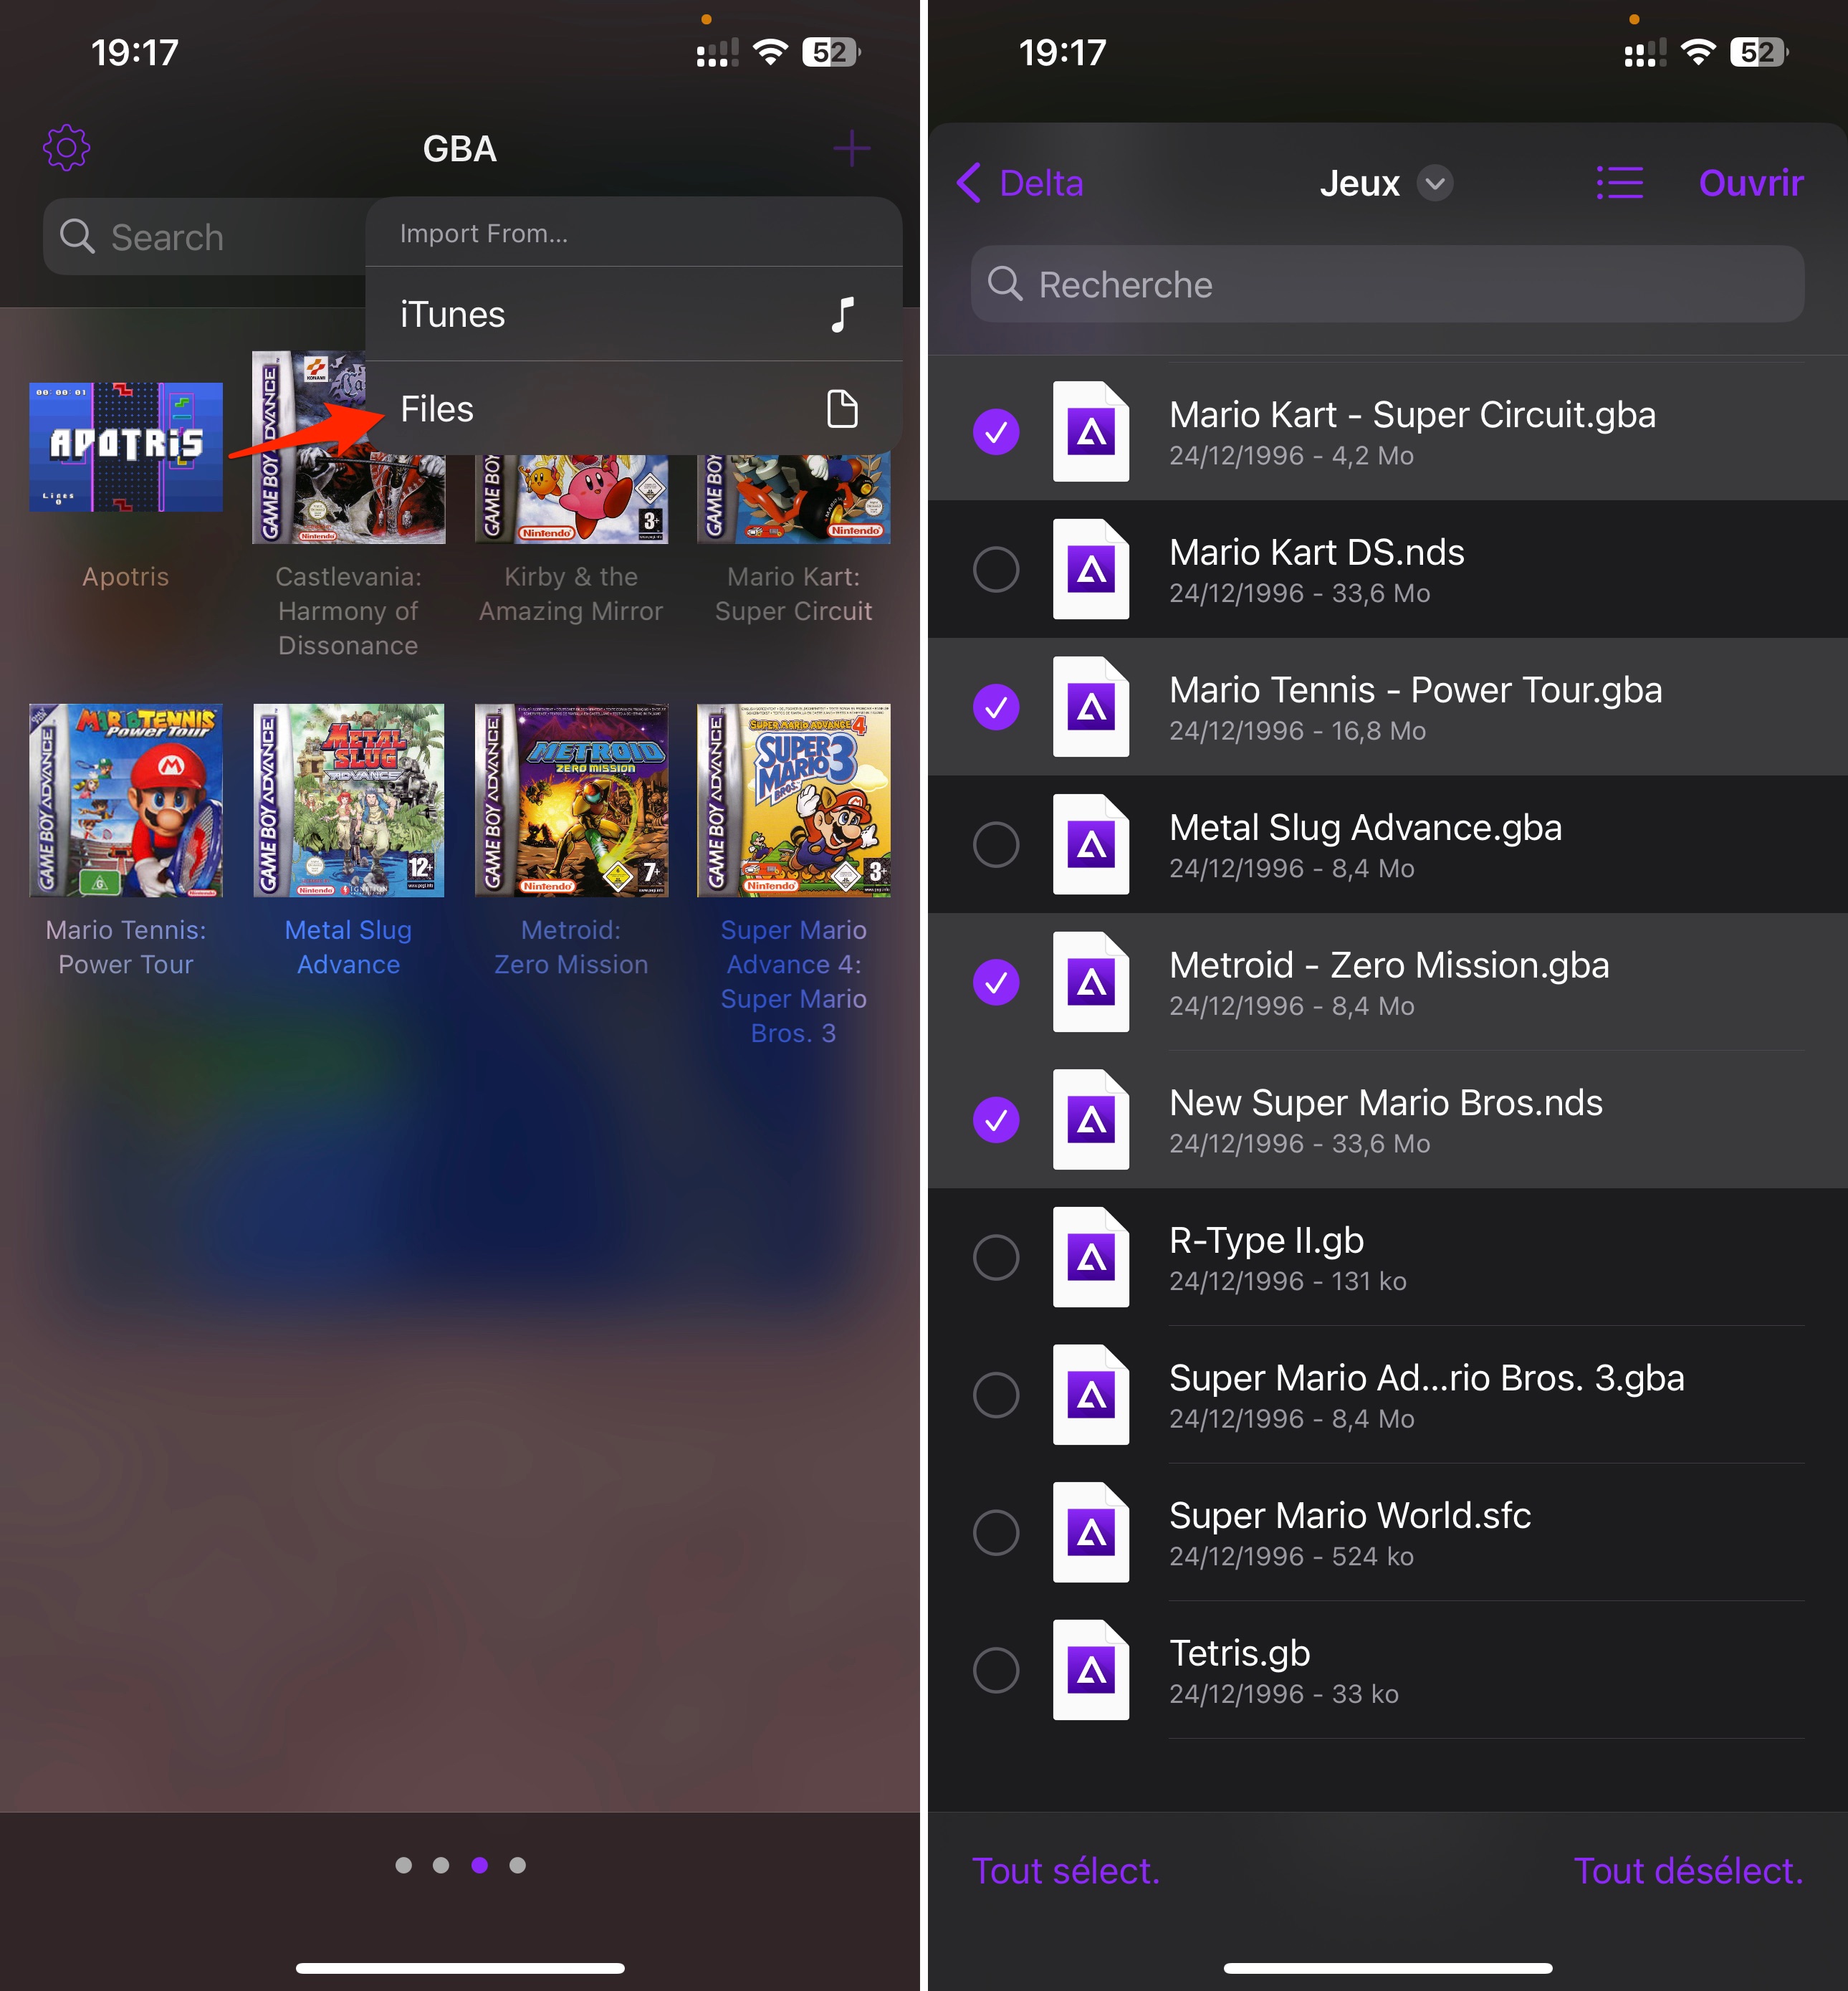
Task: Select the R-Type II.gb circle
Action: [996, 1257]
